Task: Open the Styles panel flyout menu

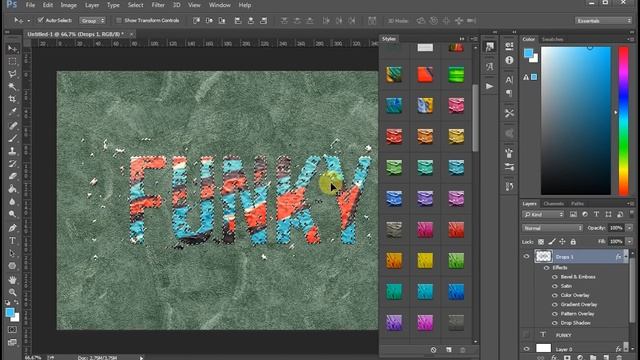Action: click(x=474, y=39)
